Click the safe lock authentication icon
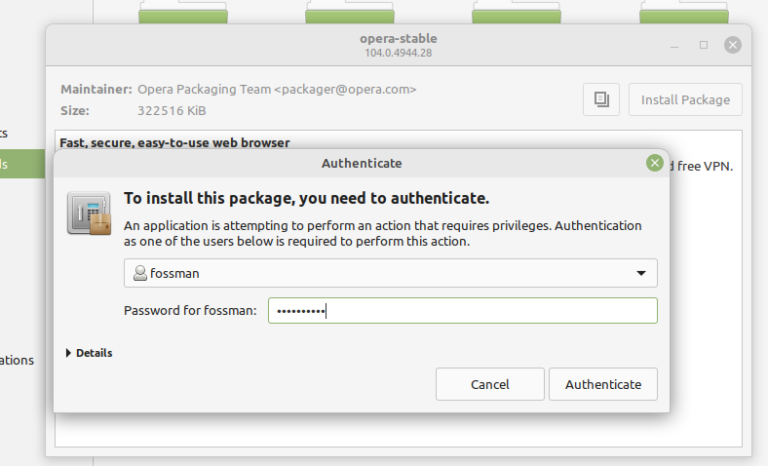 [89, 213]
